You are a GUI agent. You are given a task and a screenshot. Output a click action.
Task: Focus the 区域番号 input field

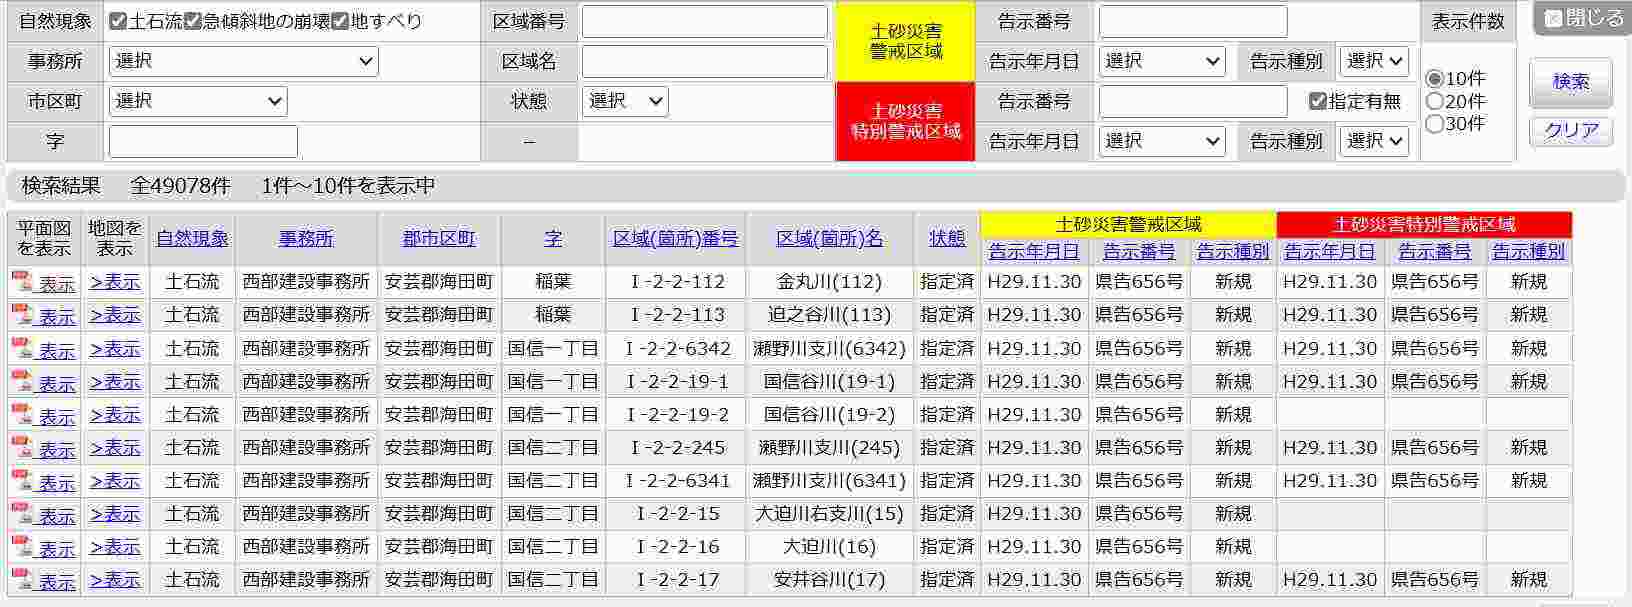[705, 21]
